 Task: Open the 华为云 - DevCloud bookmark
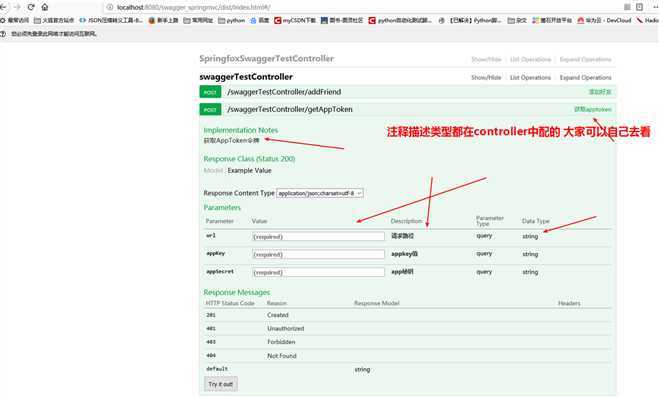point(604,20)
